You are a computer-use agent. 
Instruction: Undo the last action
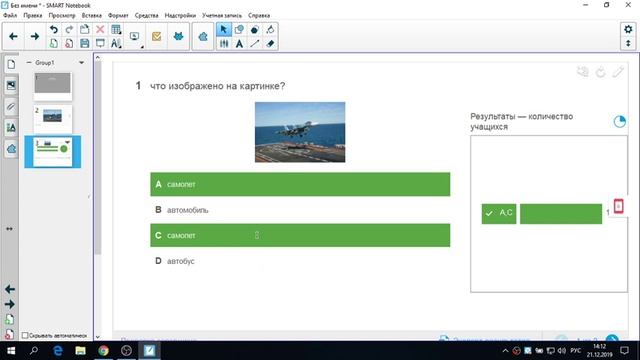click(x=53, y=30)
